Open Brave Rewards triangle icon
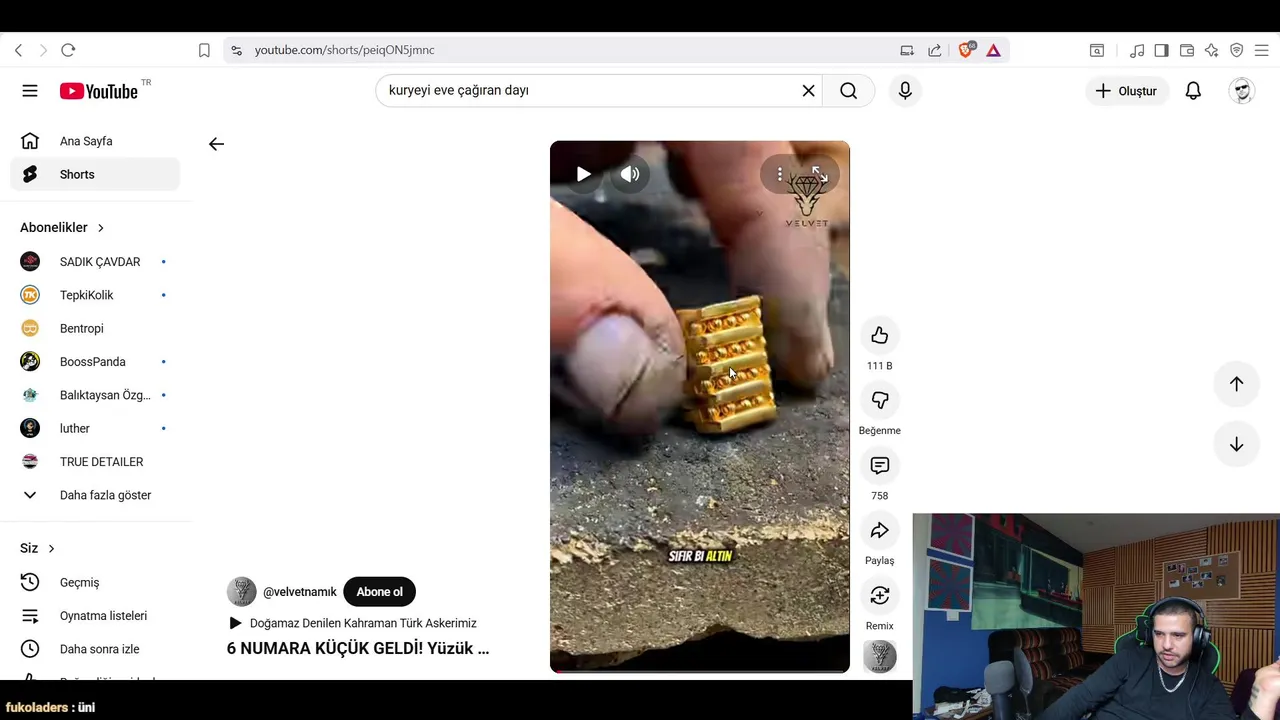Image resolution: width=1280 pixels, height=720 pixels. [993, 50]
